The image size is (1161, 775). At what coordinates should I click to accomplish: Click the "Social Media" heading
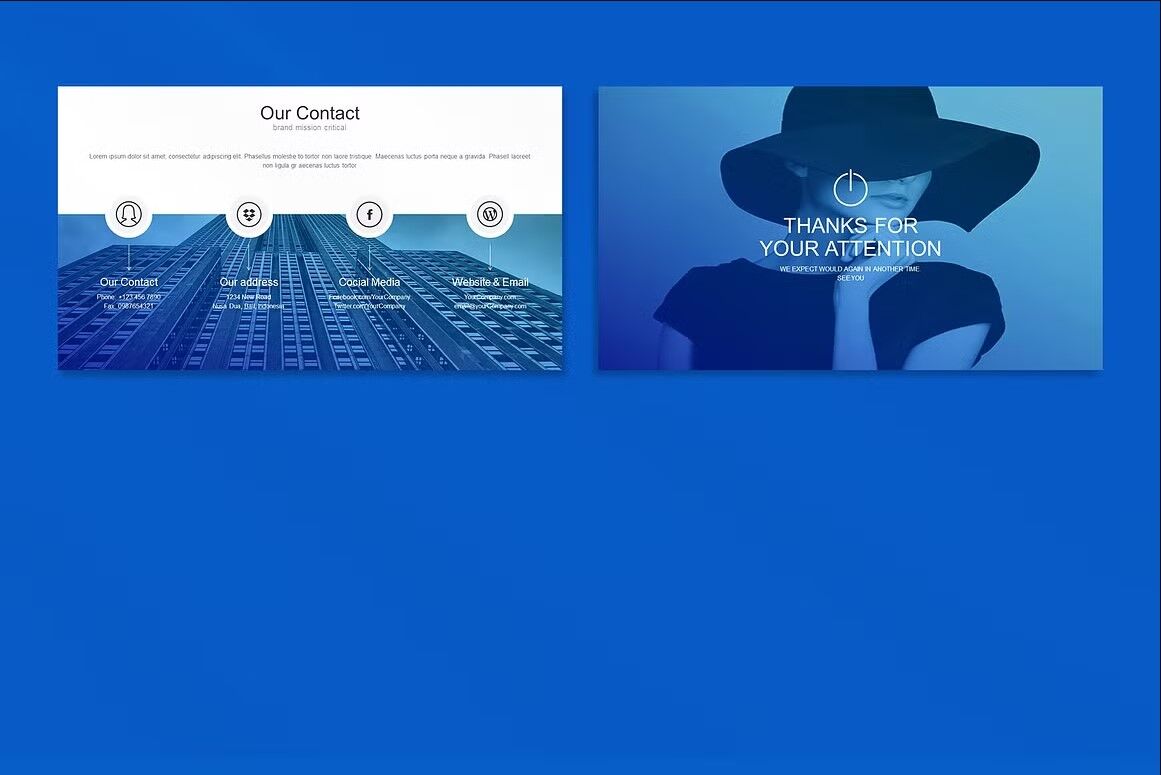coord(370,282)
